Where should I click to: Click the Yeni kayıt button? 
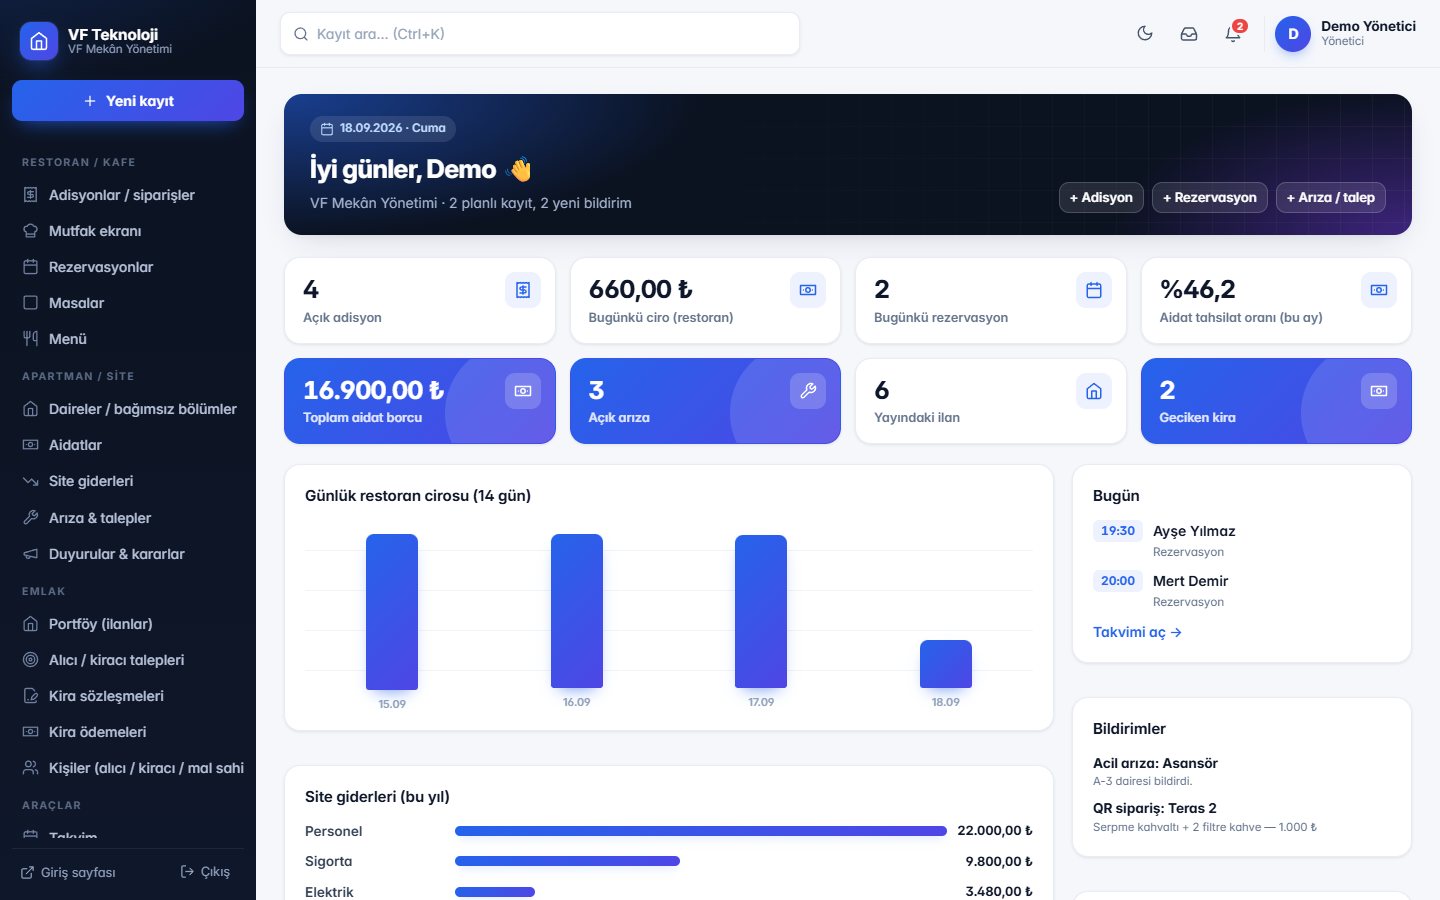click(x=128, y=101)
